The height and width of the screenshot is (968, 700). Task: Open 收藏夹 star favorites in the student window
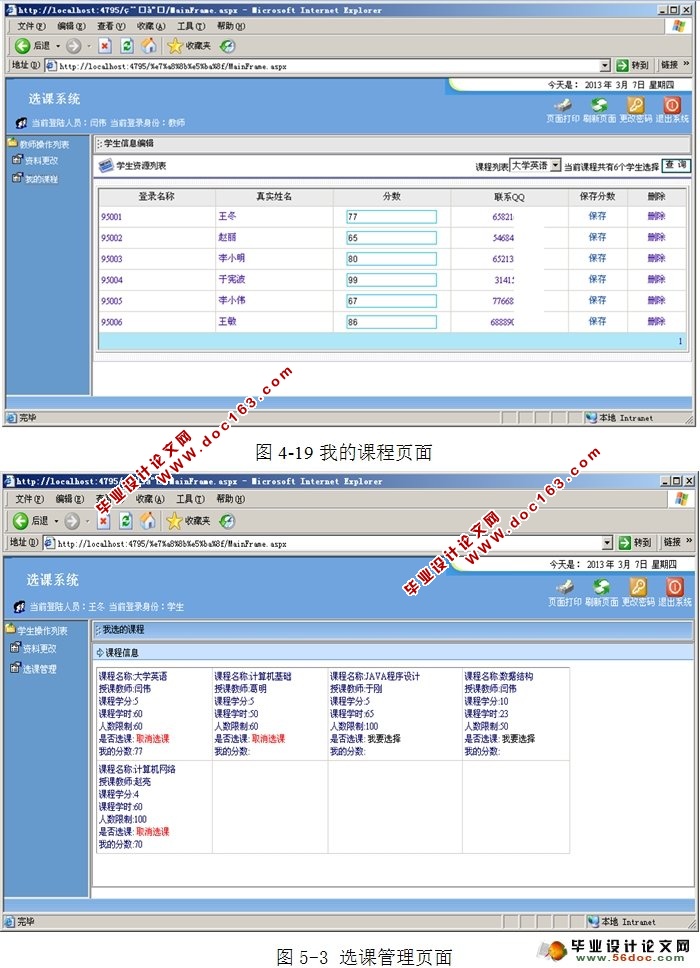click(x=188, y=521)
